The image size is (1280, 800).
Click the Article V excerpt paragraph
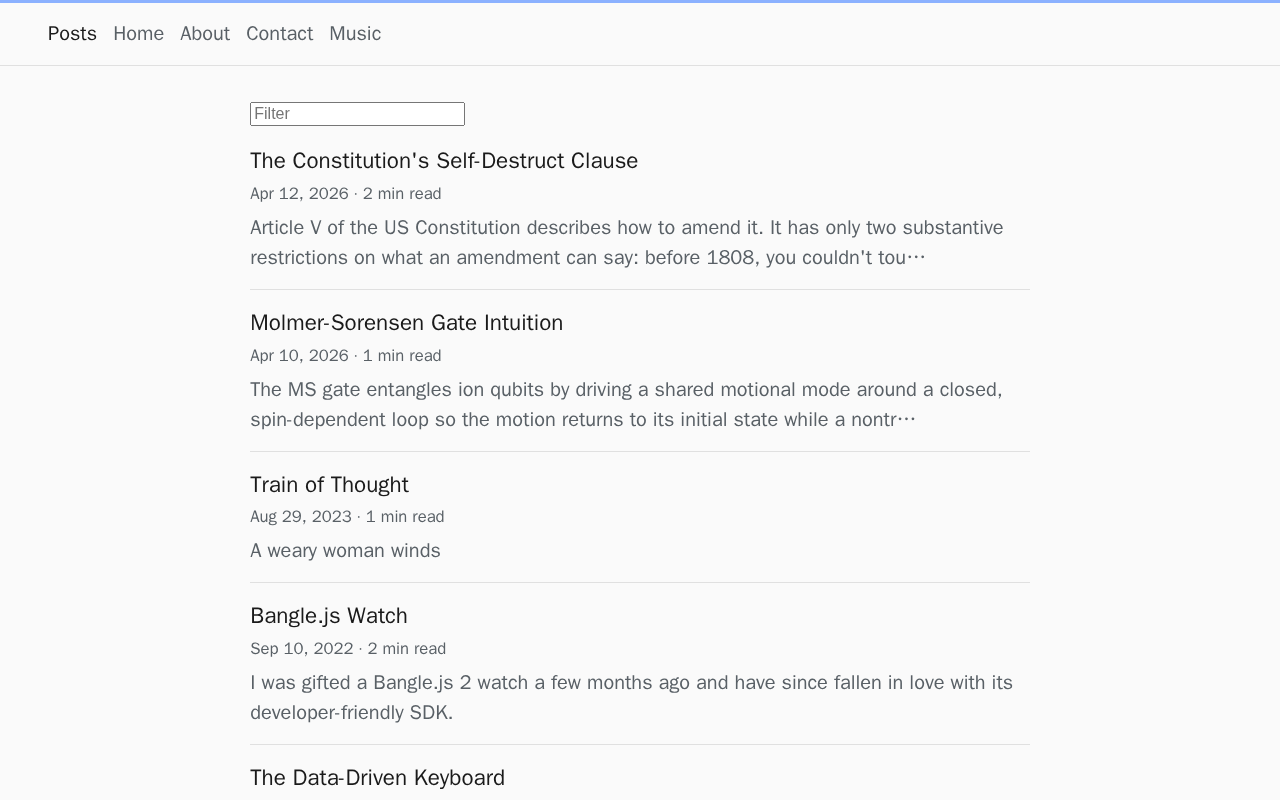click(x=627, y=243)
